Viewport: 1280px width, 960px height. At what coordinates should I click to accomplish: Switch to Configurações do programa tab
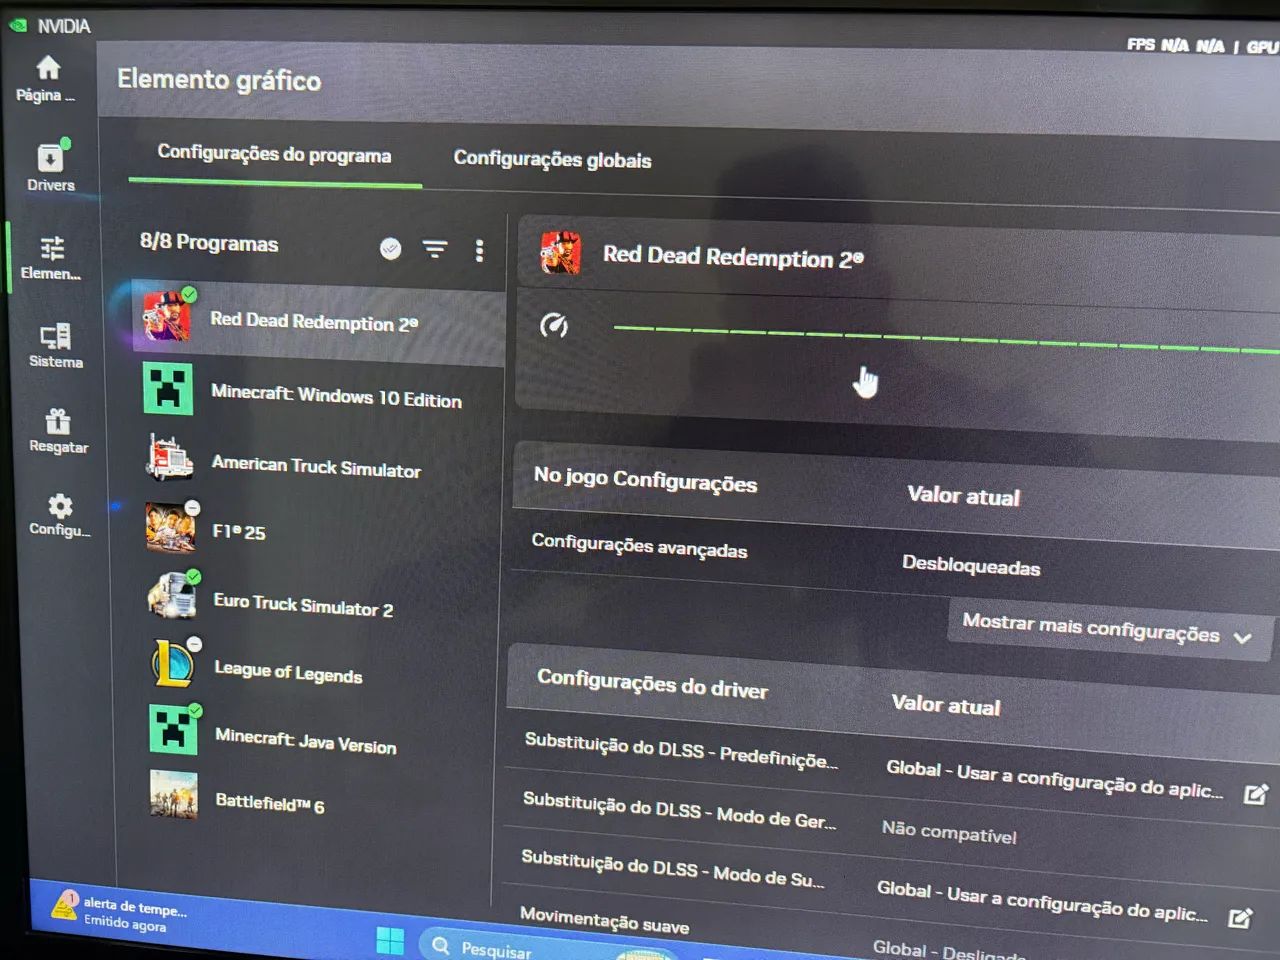[x=274, y=154]
